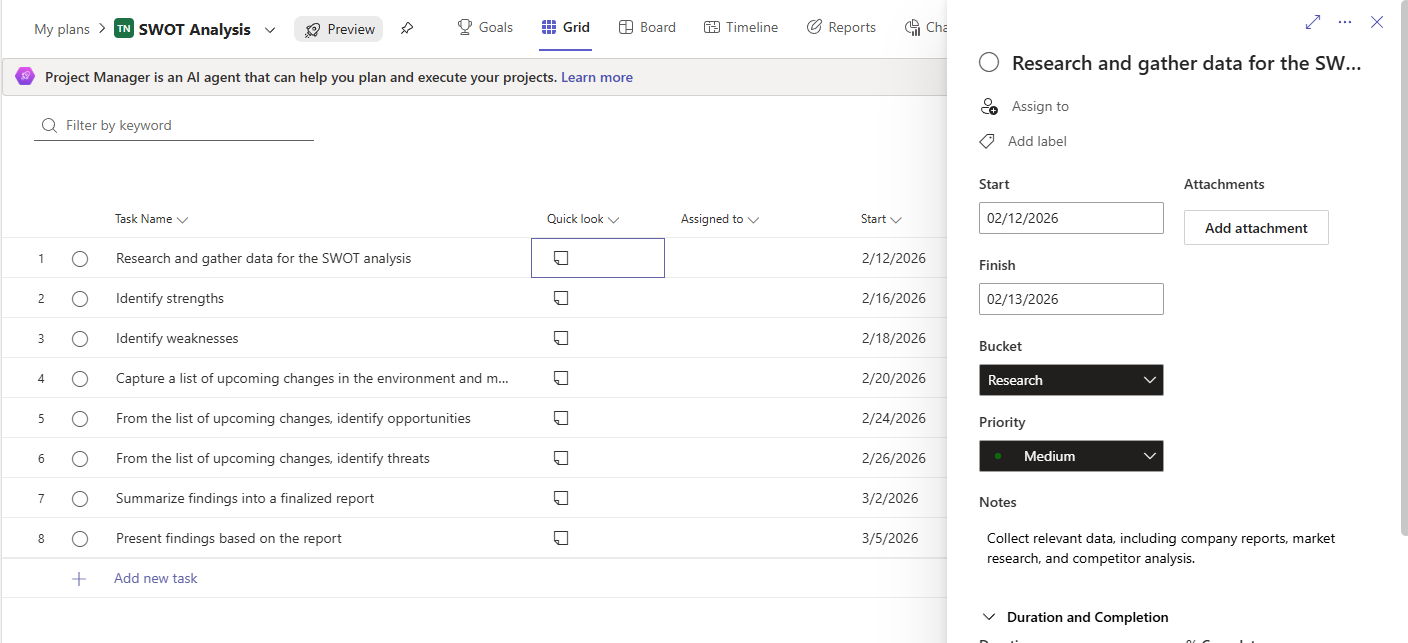
Task: Expand the task details to full screen
Action: pyautogui.click(x=1312, y=21)
